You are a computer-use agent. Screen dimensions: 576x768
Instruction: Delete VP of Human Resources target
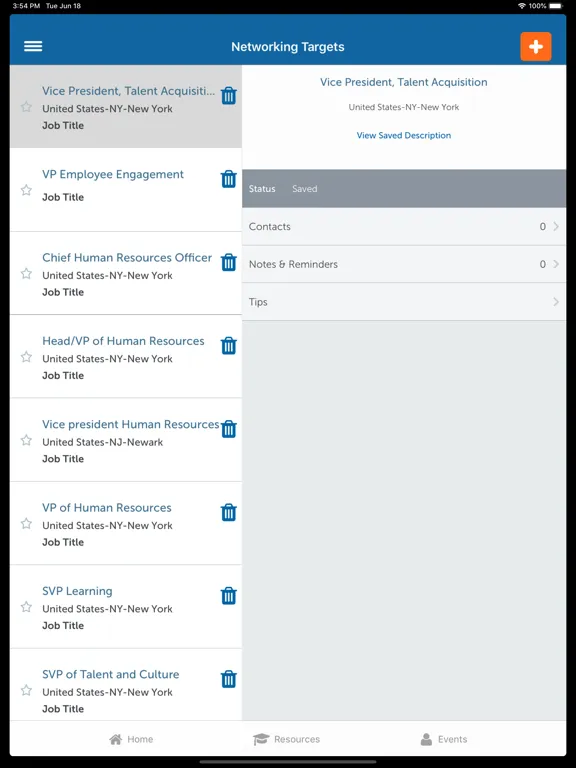pos(229,512)
